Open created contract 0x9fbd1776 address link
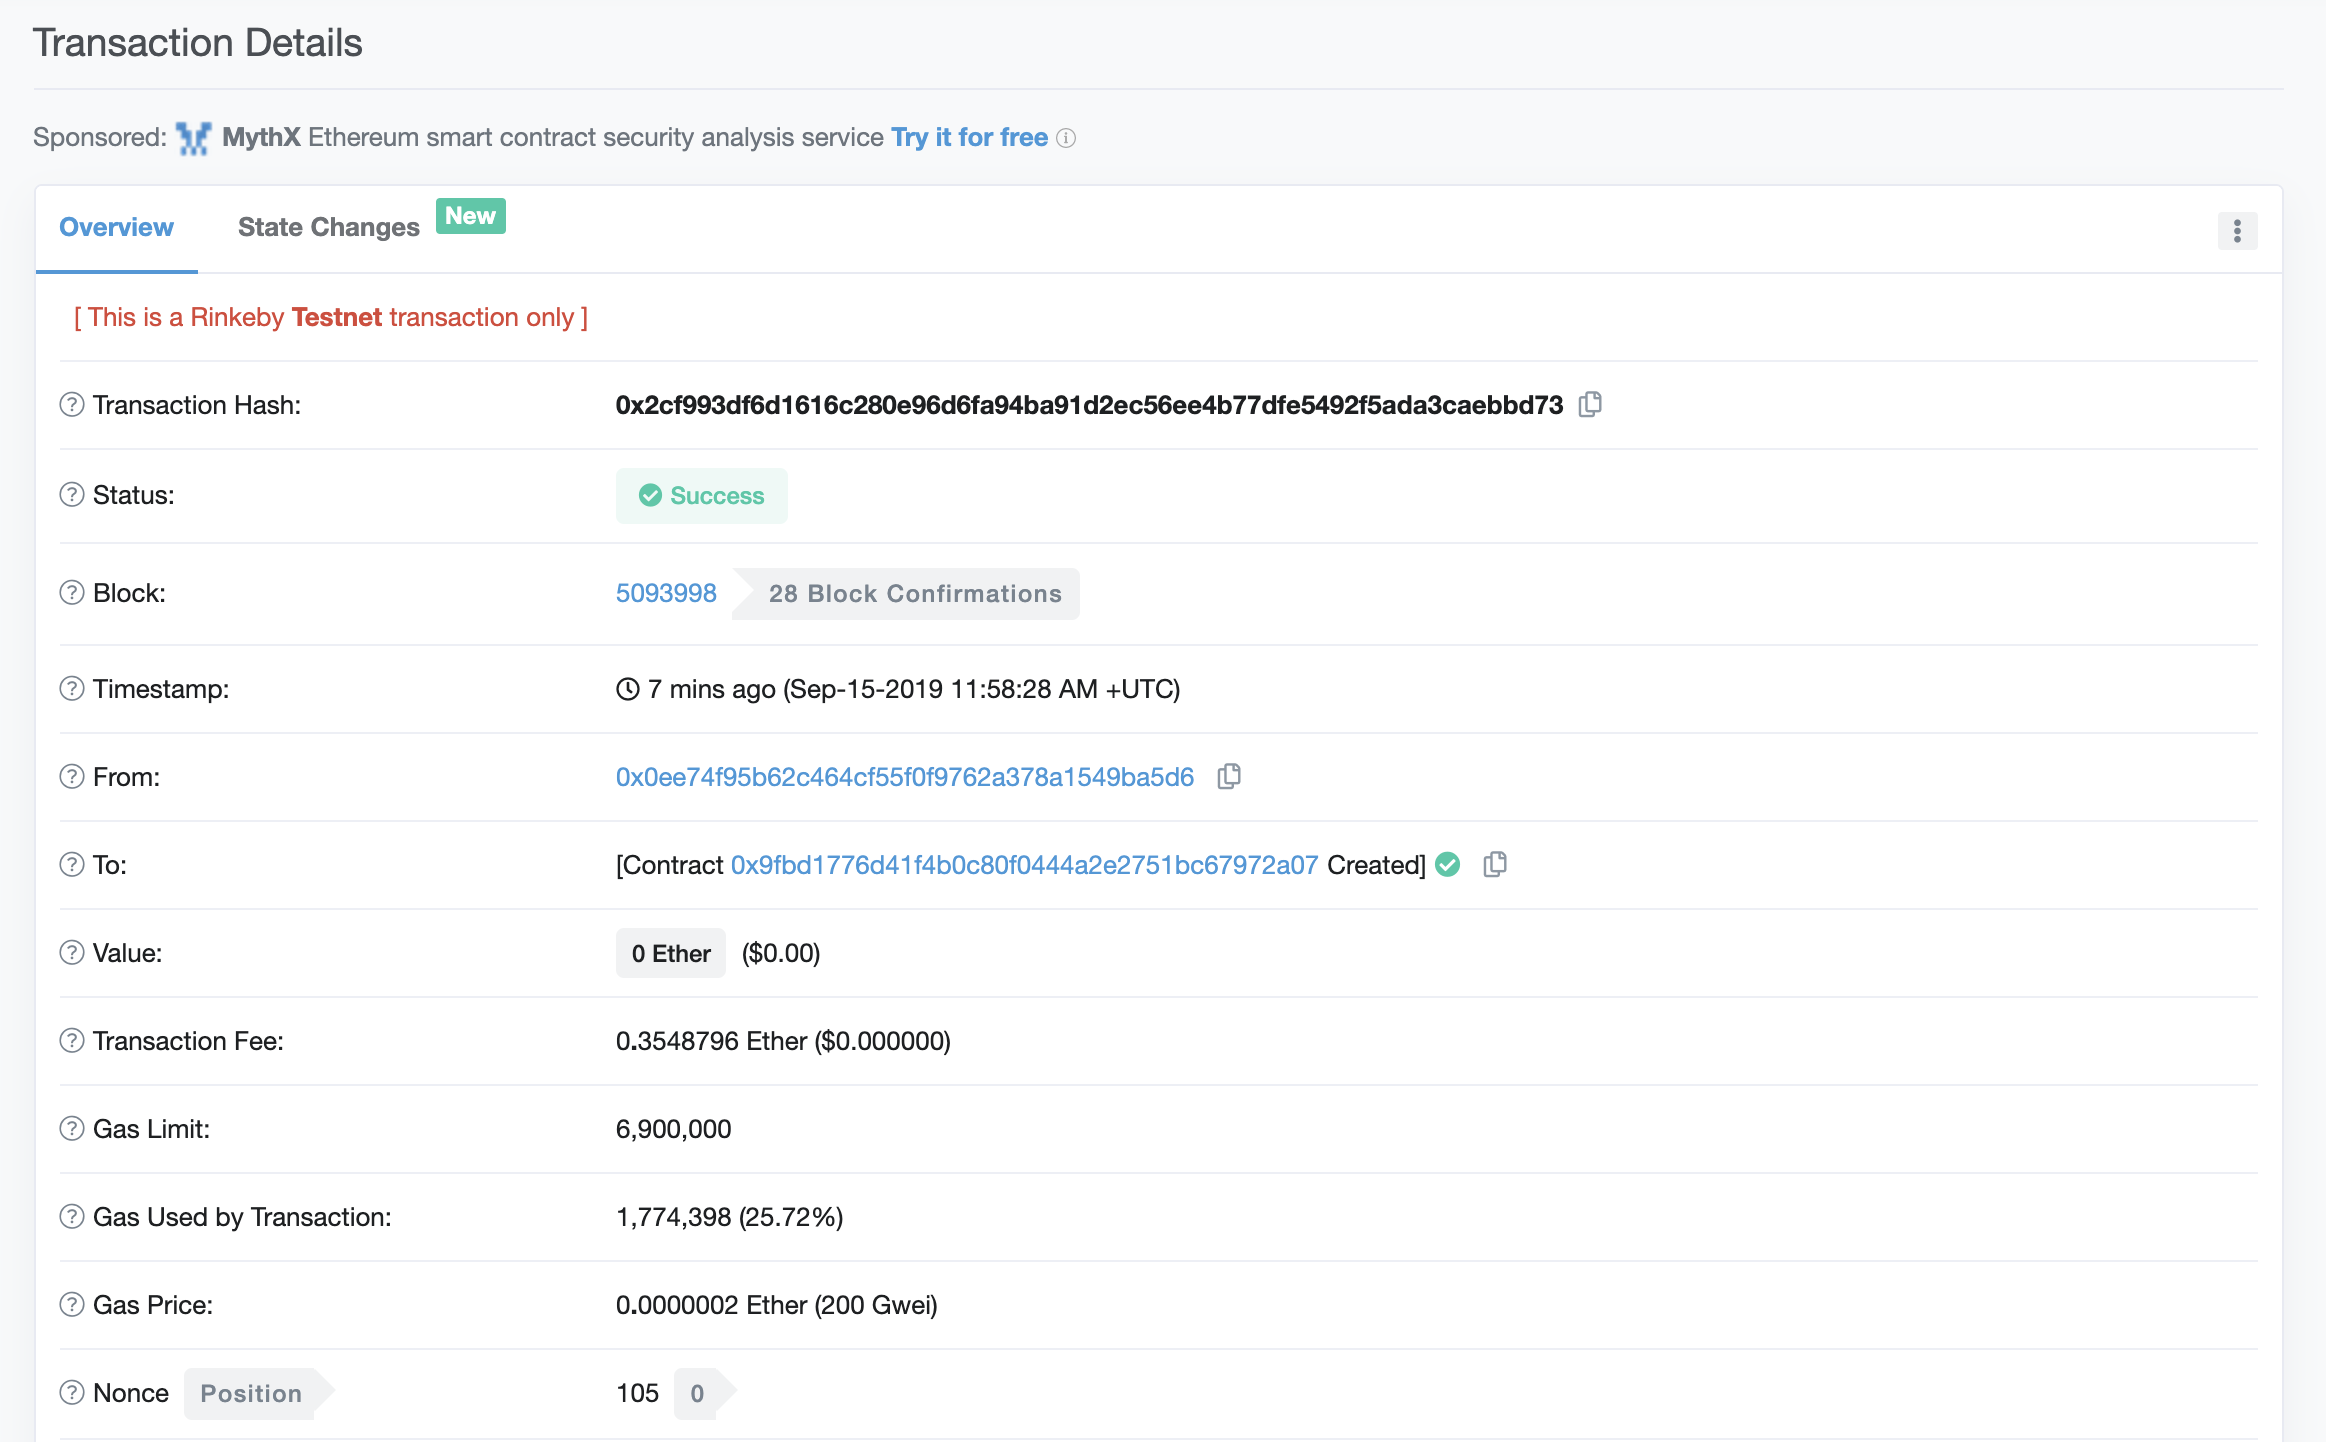This screenshot has height=1442, width=2326. pyautogui.click(x=1024, y=865)
